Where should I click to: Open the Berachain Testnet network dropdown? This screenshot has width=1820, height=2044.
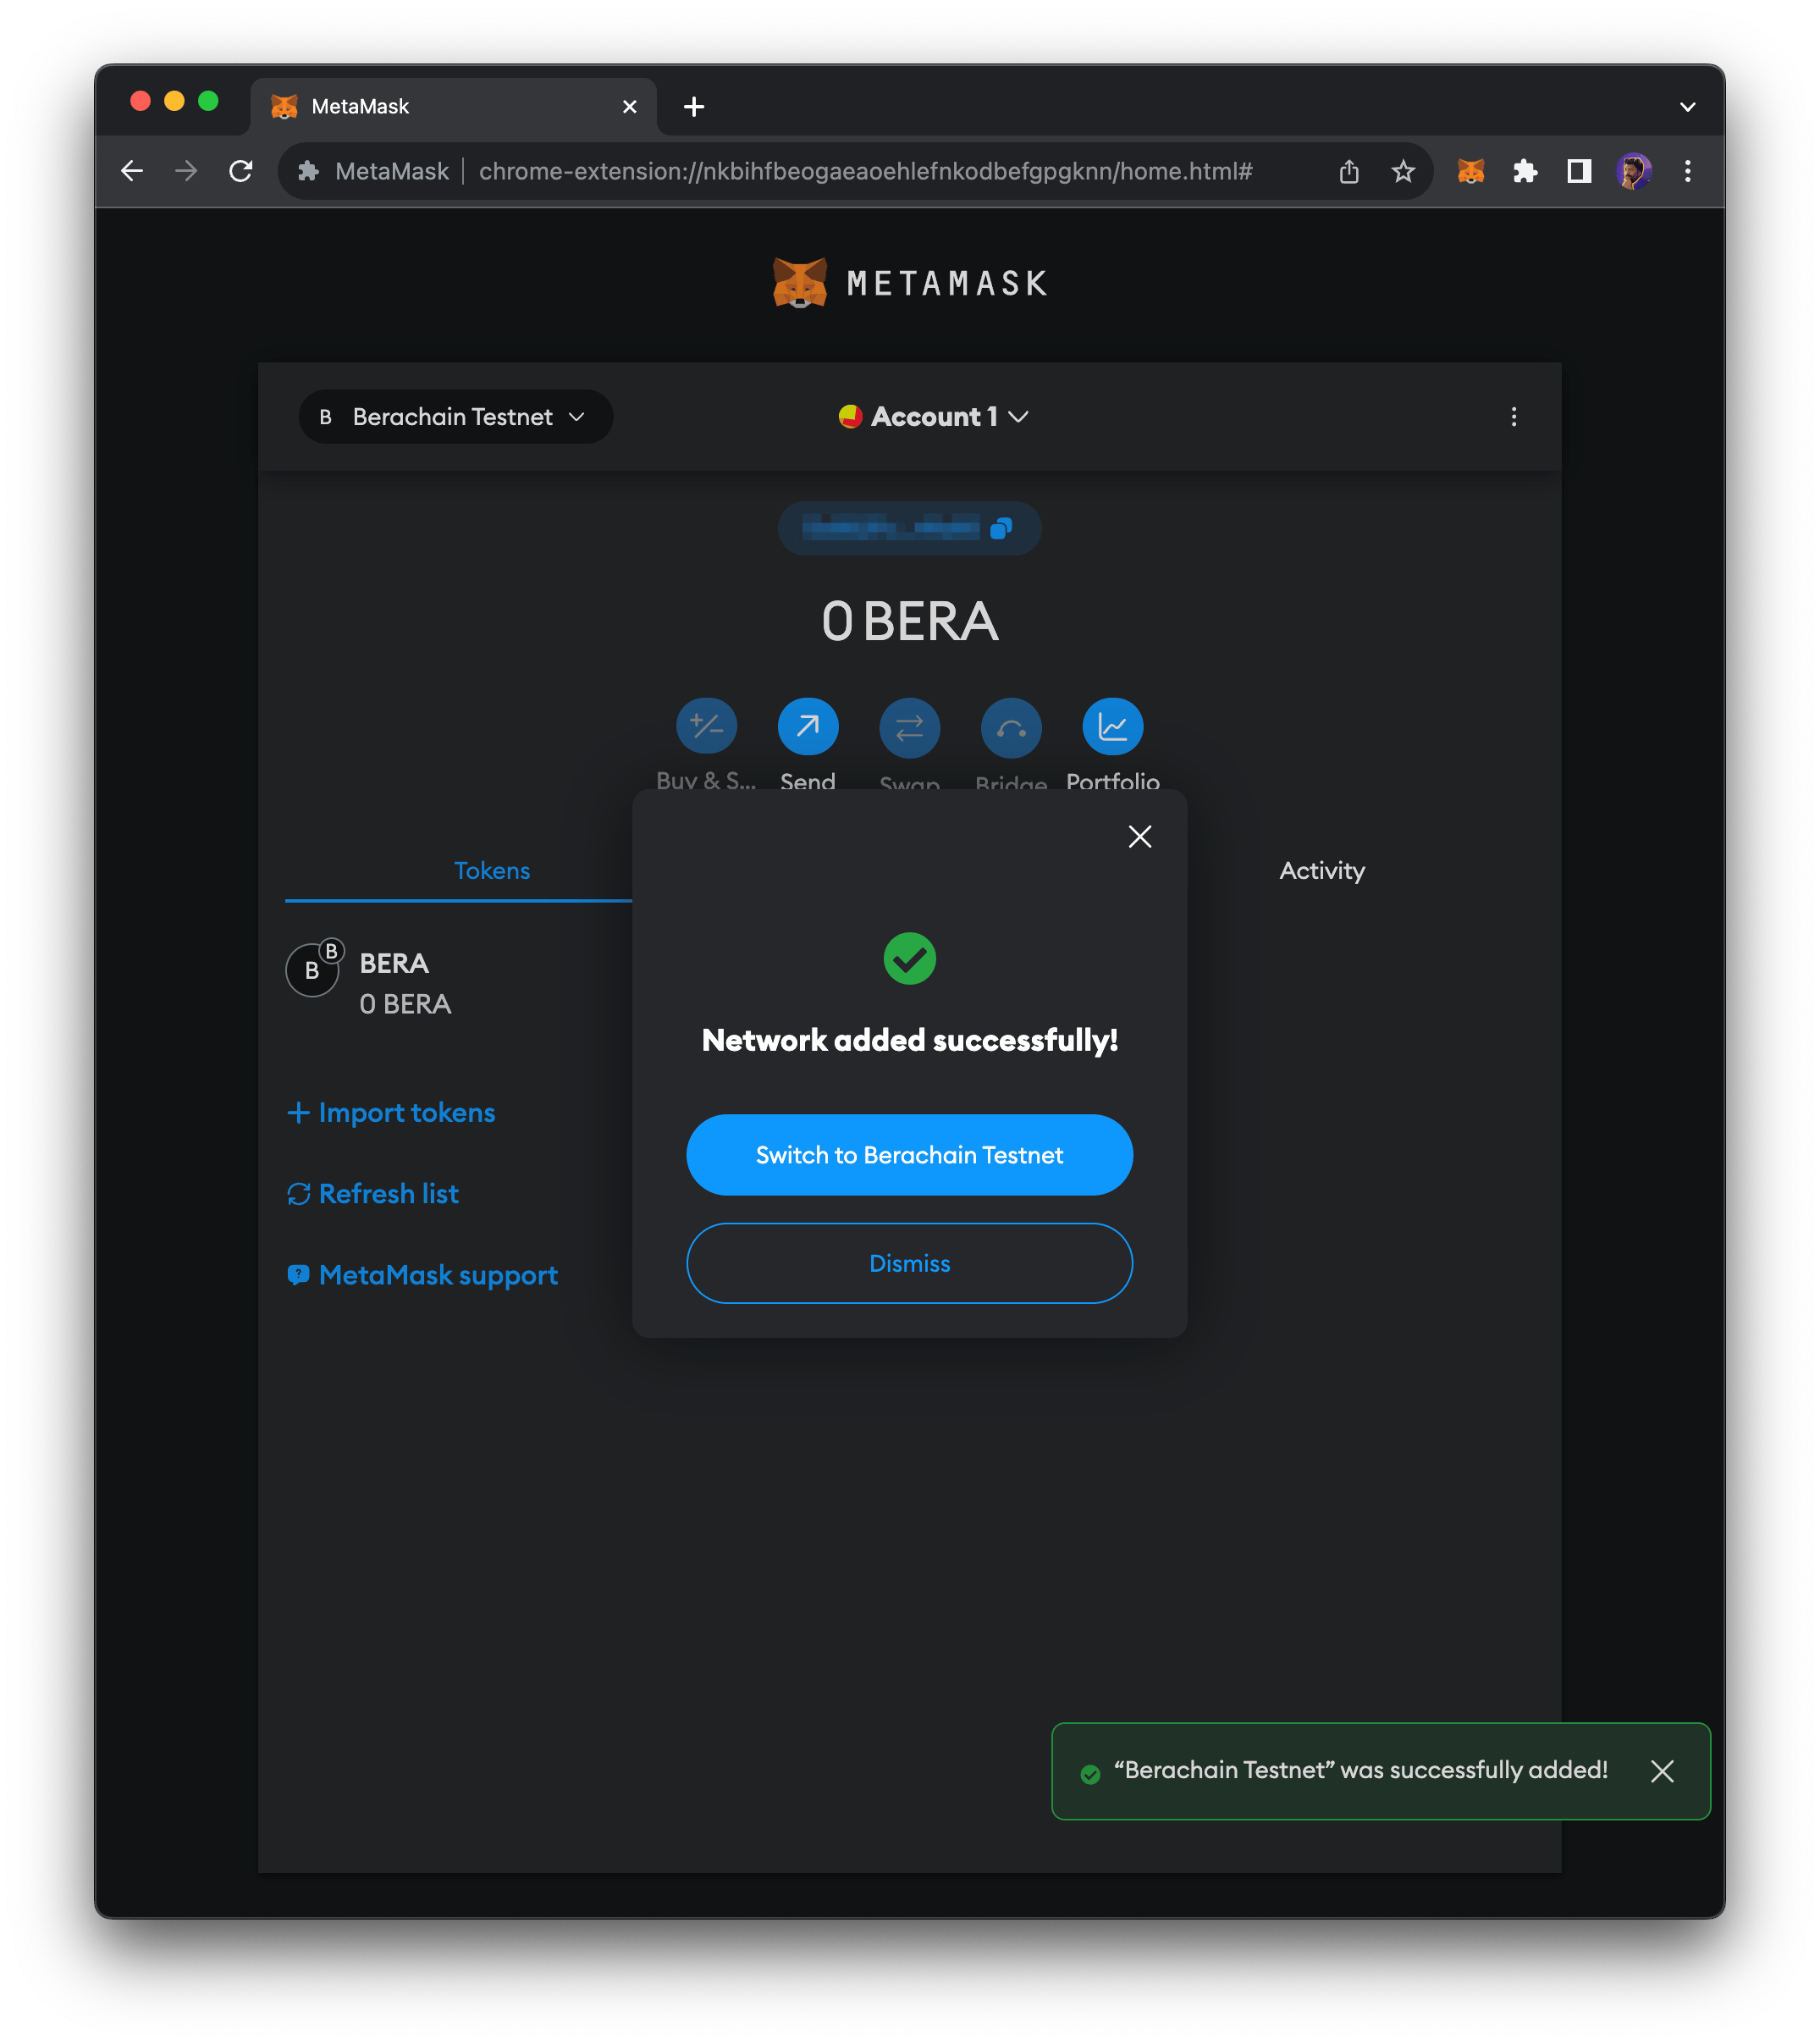coord(455,417)
